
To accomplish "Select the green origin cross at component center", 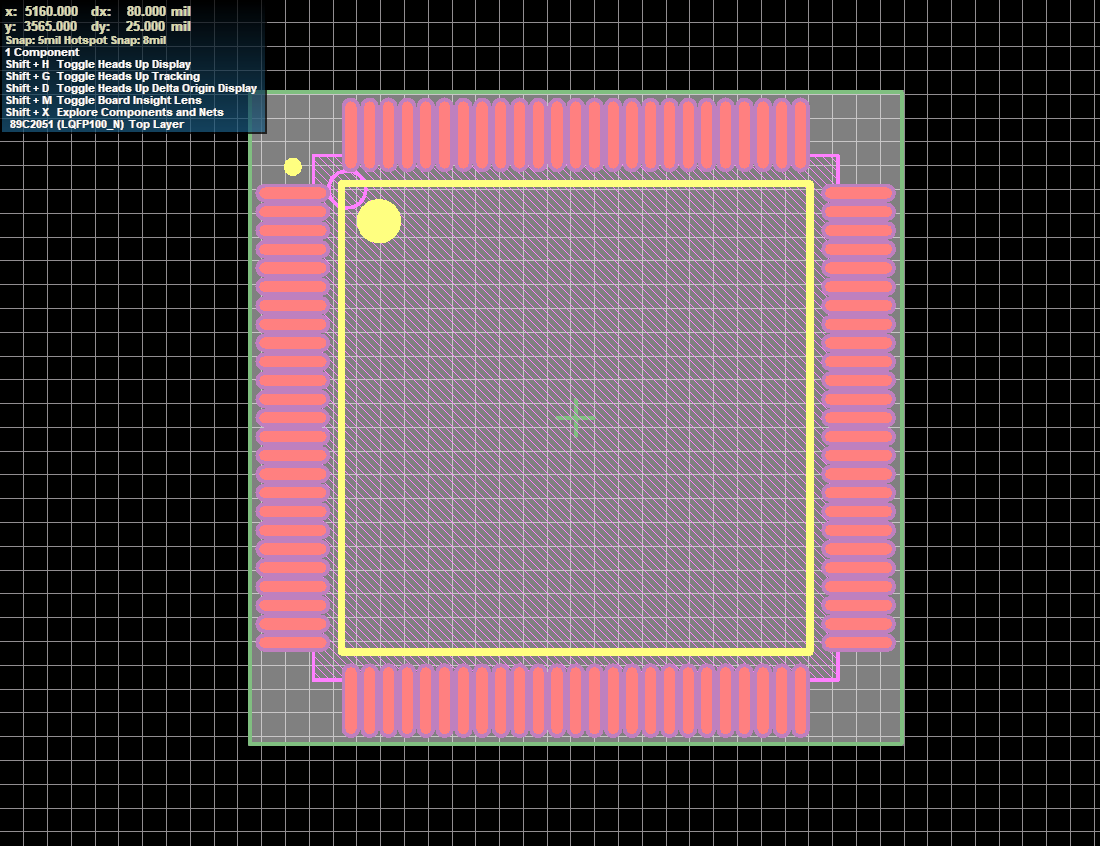I will point(575,418).
